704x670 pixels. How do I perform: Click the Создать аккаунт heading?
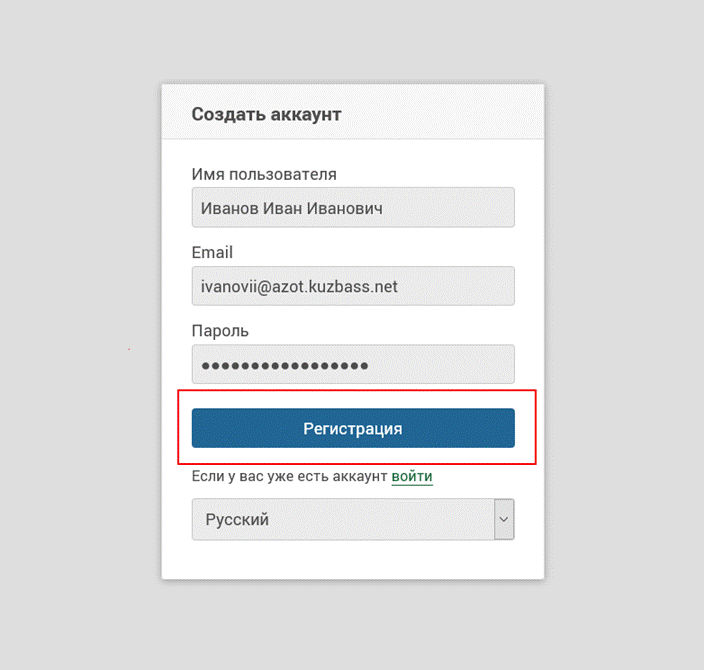coord(266,114)
